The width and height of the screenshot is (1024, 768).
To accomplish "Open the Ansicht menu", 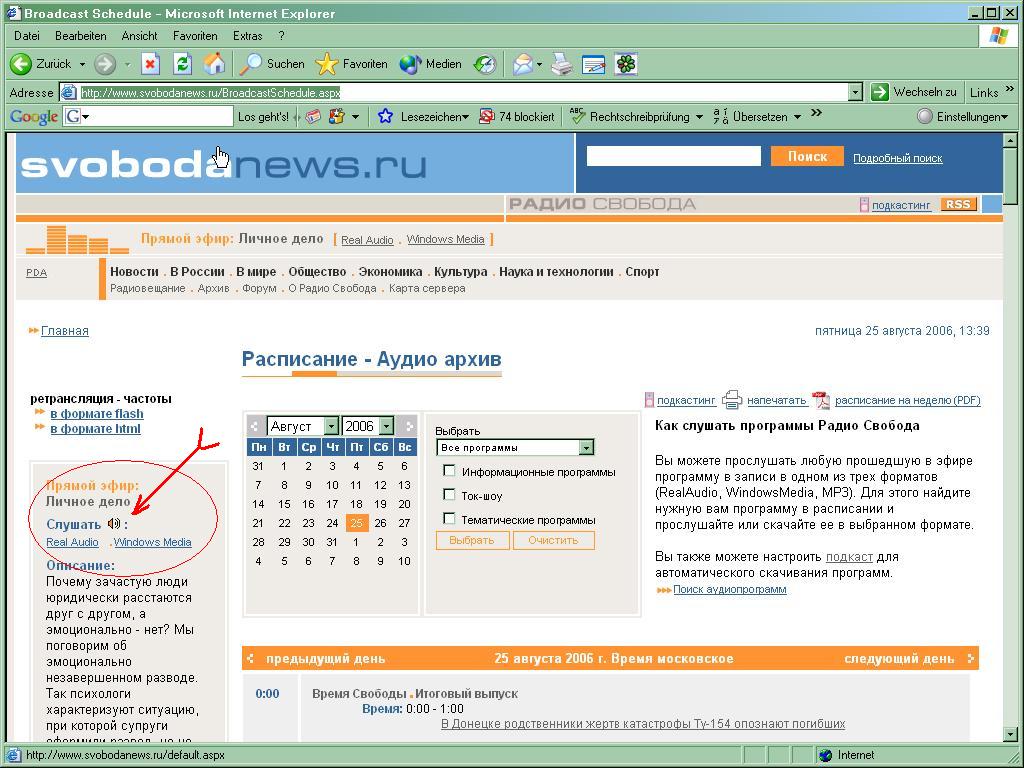I will click(x=139, y=36).
